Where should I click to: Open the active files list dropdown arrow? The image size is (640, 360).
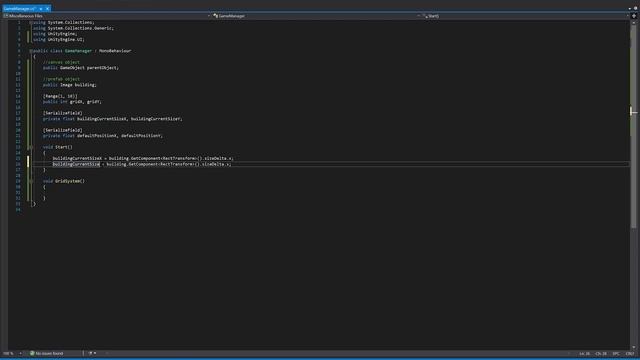pyautogui.click(x=630, y=8)
